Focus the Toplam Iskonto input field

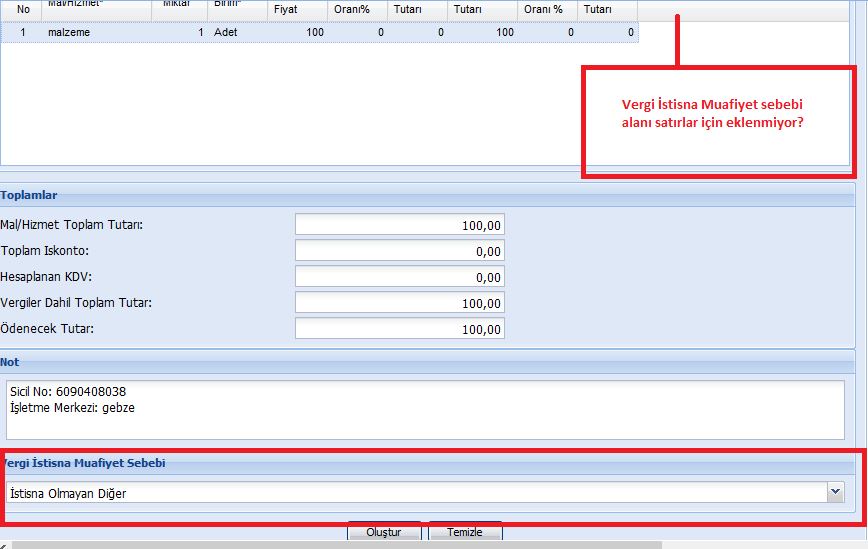400,251
